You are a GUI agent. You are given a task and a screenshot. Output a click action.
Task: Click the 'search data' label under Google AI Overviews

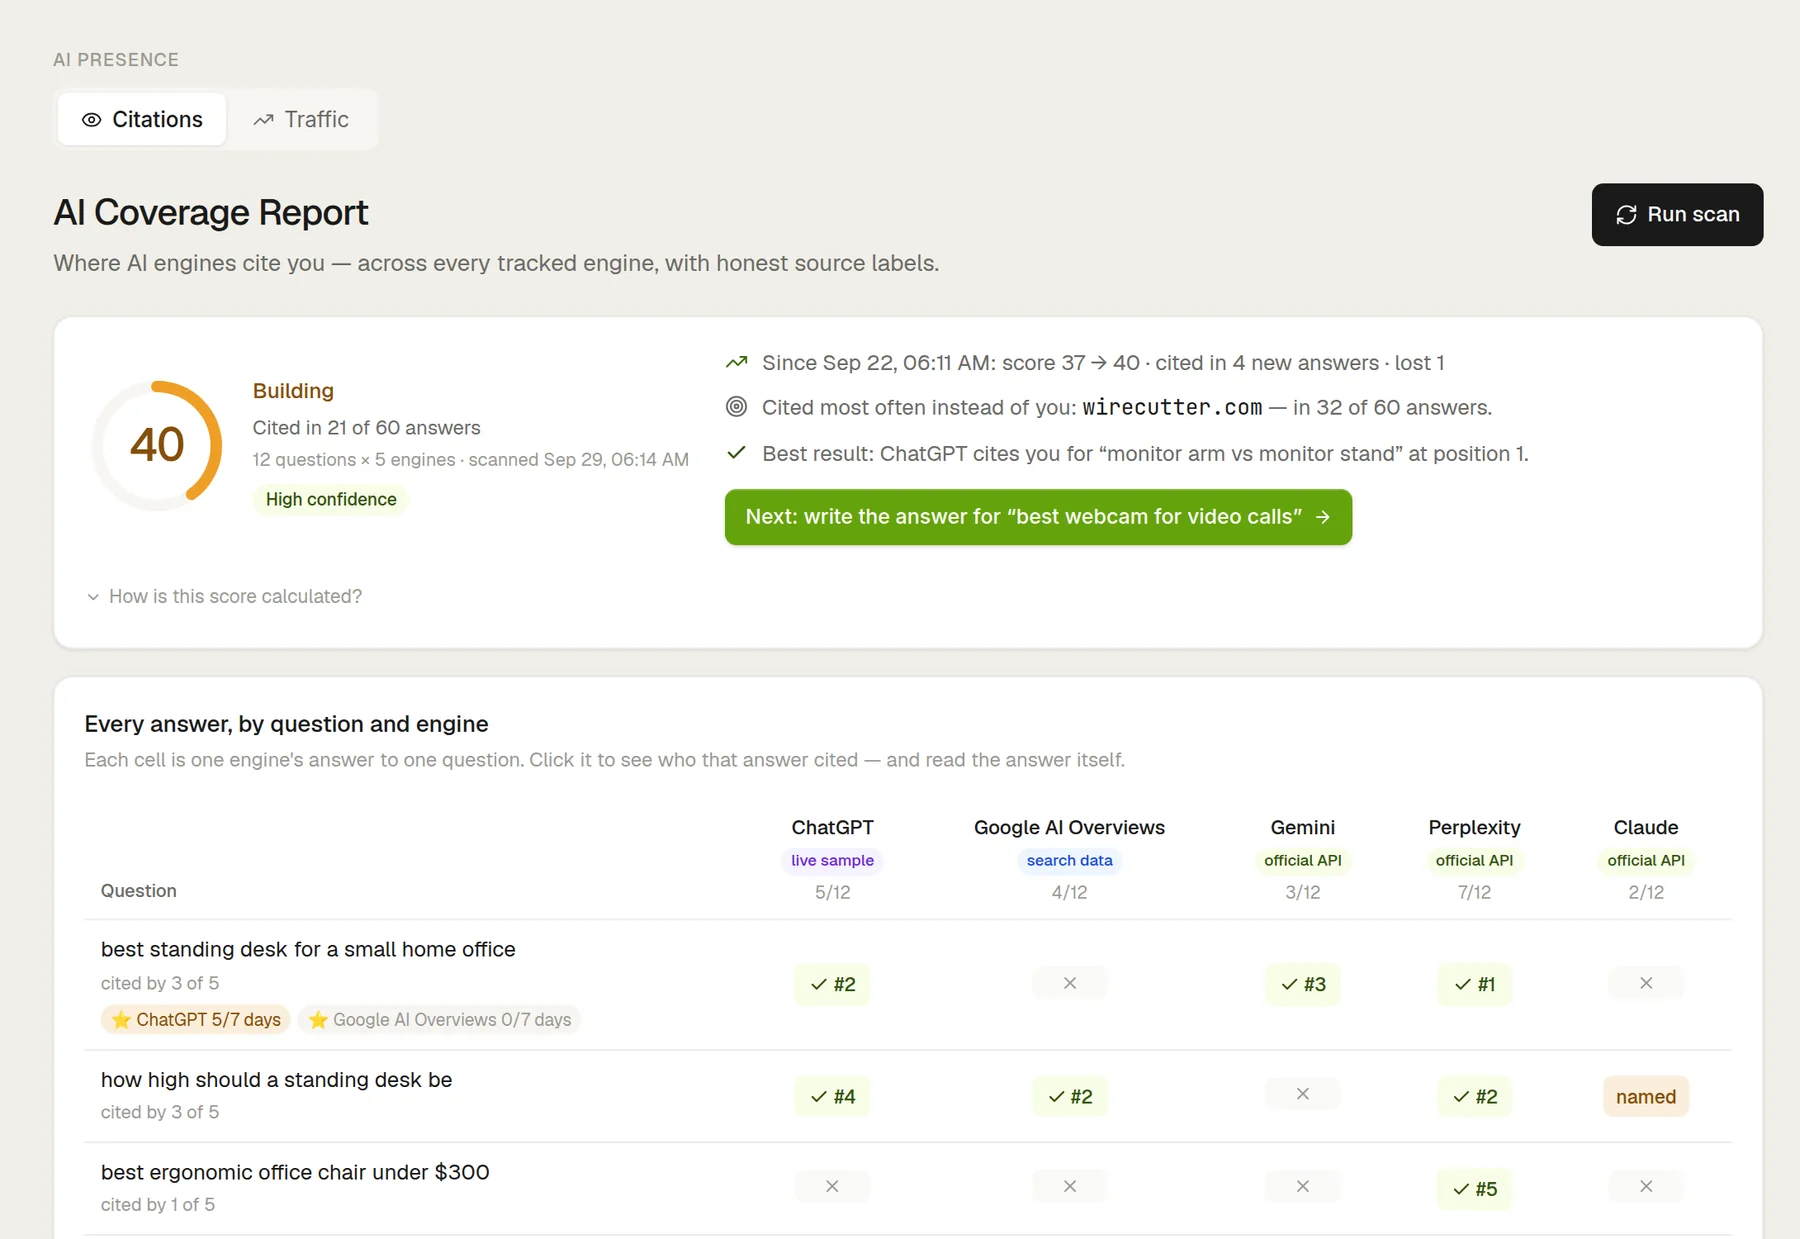point(1069,860)
